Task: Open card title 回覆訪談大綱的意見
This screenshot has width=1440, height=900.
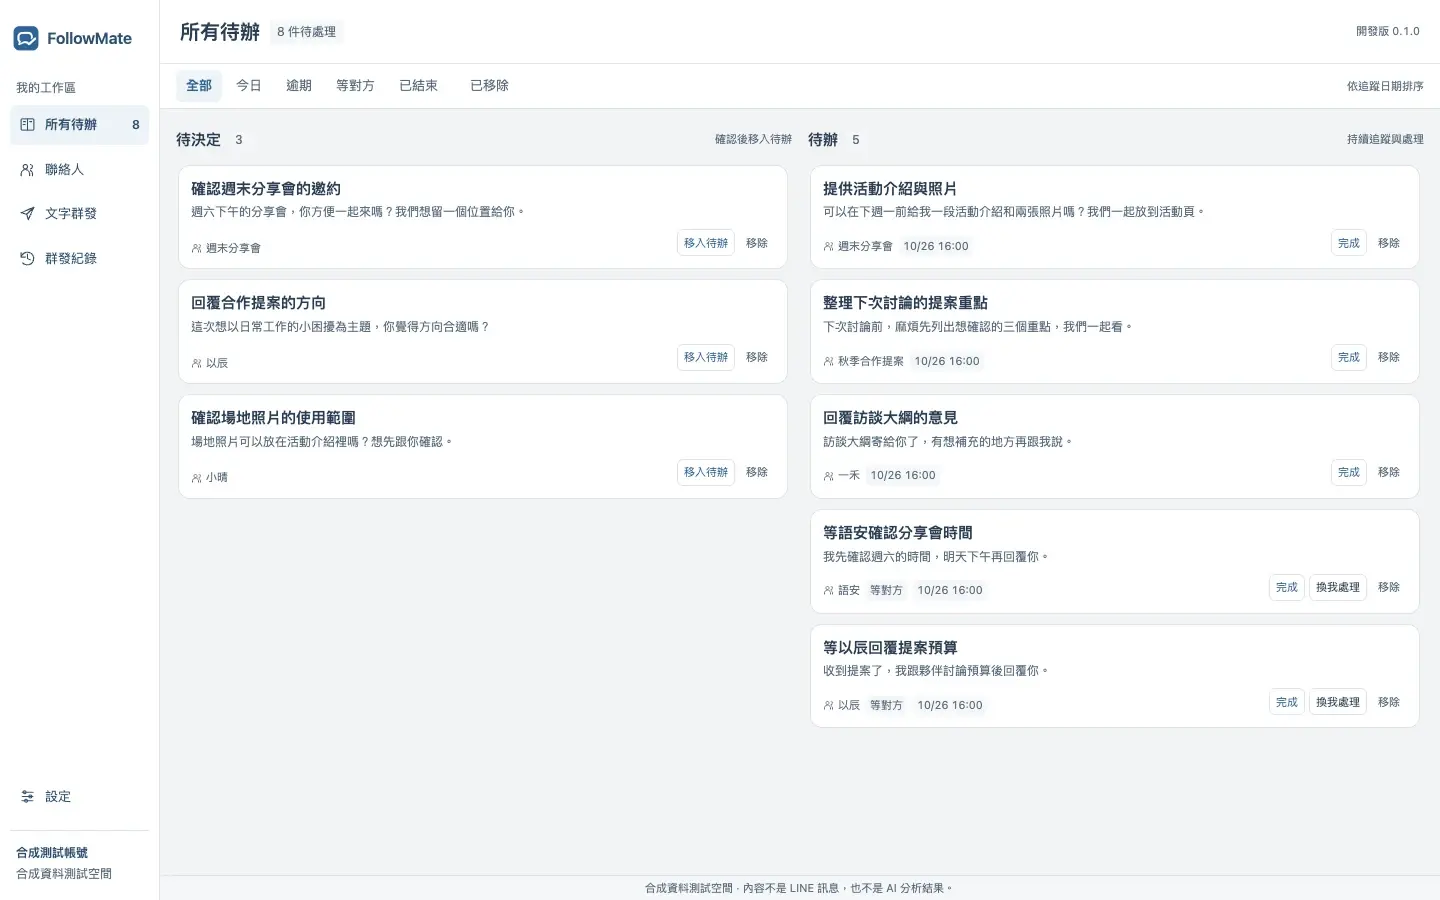Action: [890, 418]
